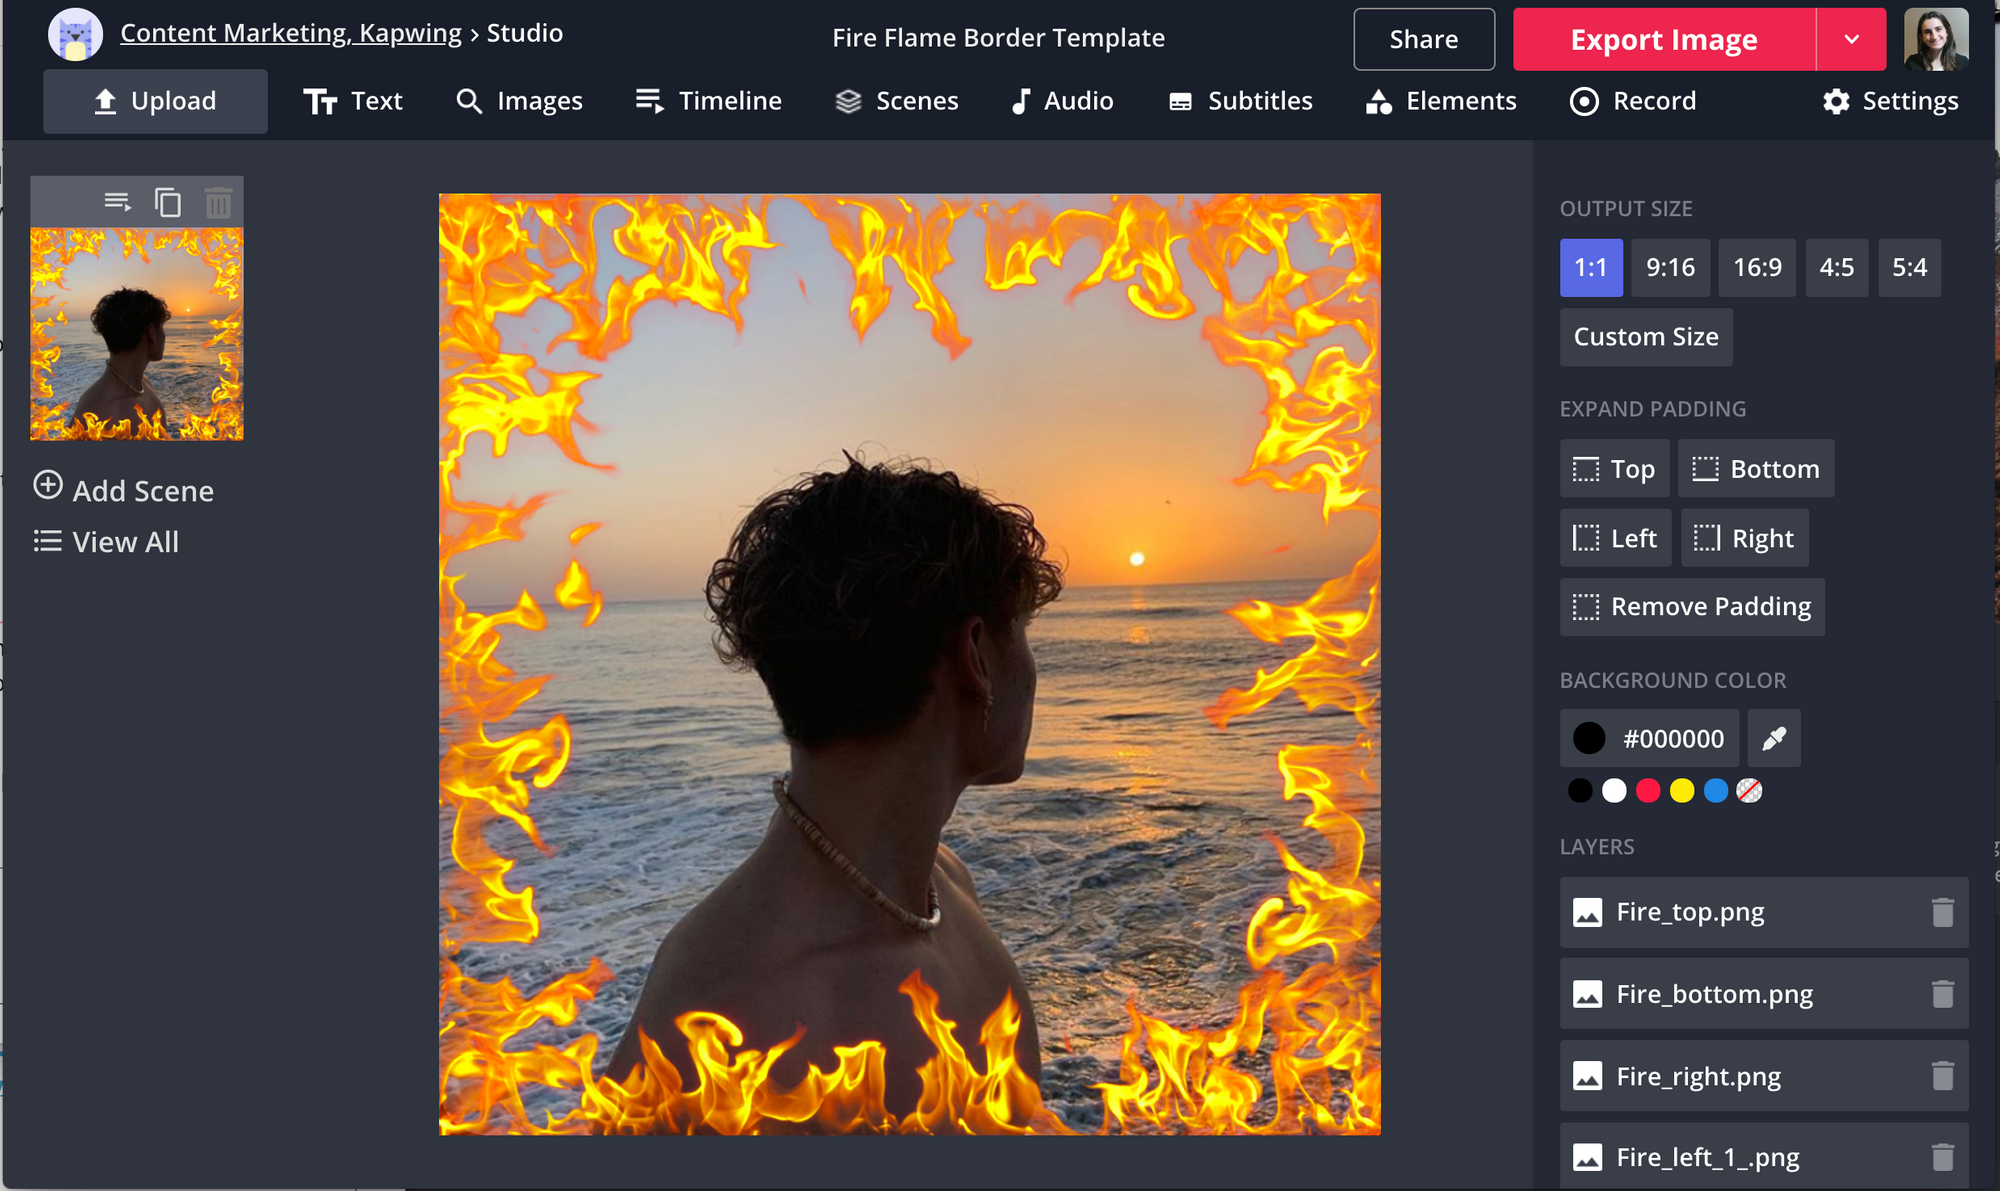Choose the yellow background color swatch
This screenshot has height=1191, width=2000.
(x=1682, y=791)
